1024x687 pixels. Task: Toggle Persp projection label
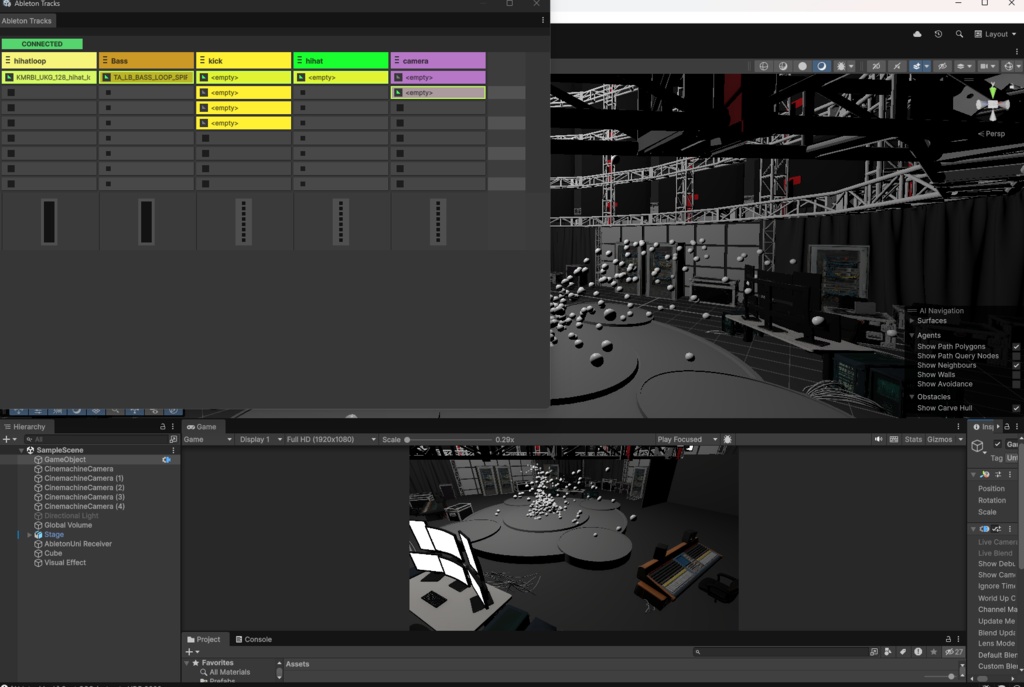(x=991, y=134)
